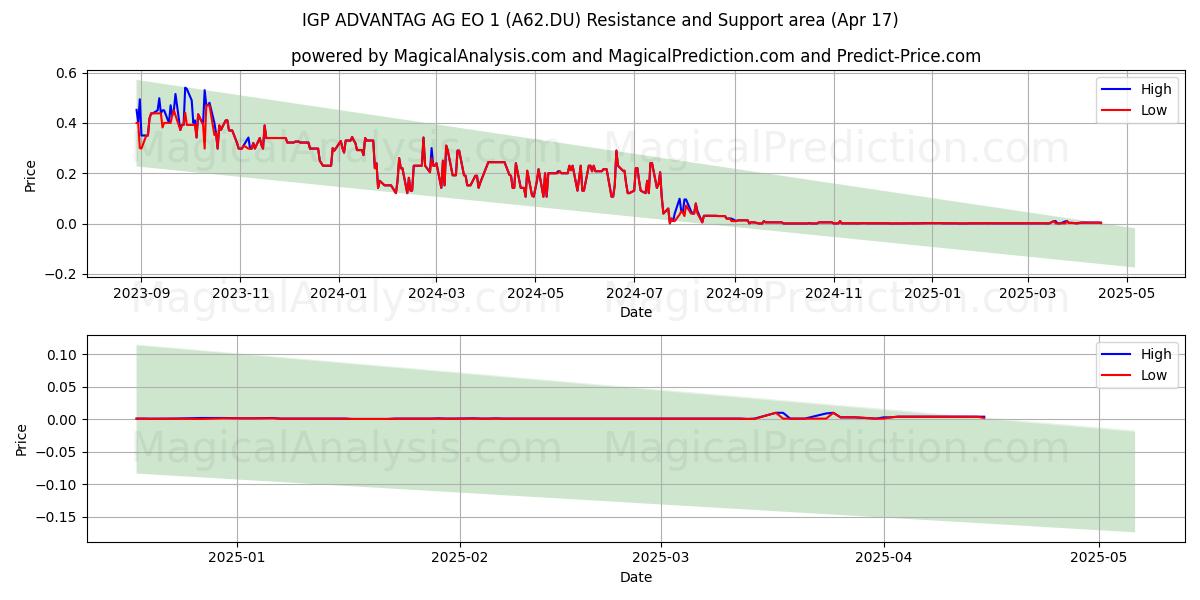Image resolution: width=1200 pixels, height=600 pixels.
Task: Click the 2023-11 date tick on top chart
Action: click(240, 293)
